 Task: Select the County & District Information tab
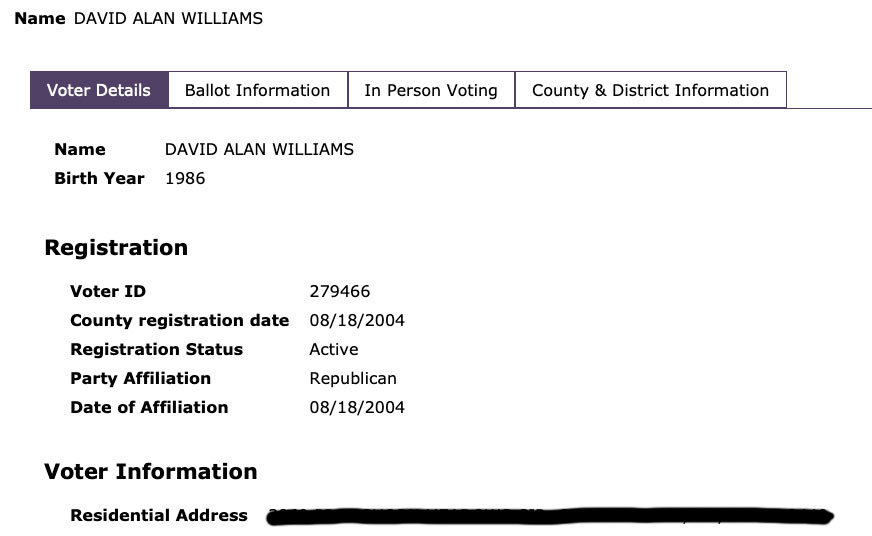pos(650,90)
